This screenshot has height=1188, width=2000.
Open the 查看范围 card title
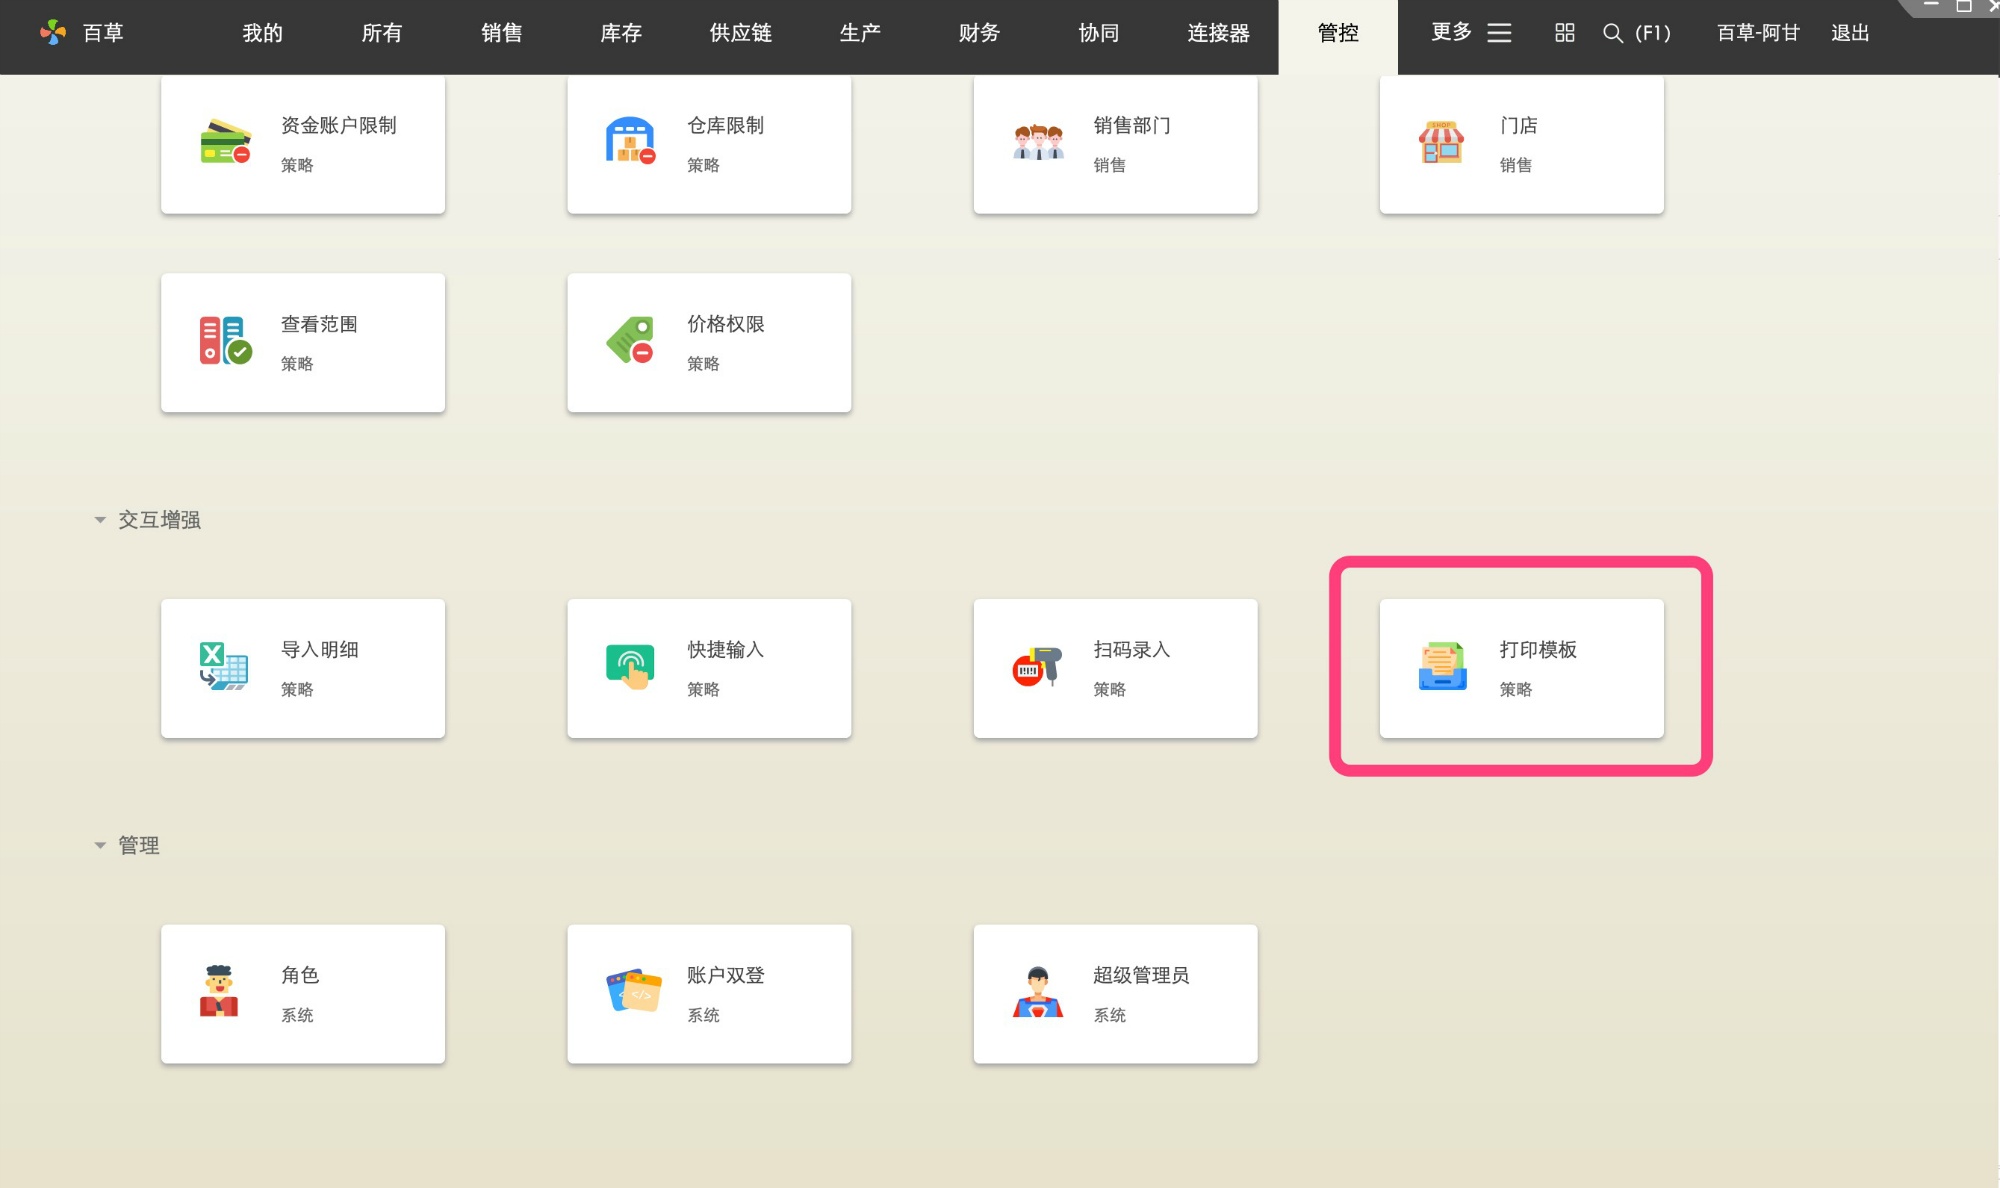click(x=319, y=324)
